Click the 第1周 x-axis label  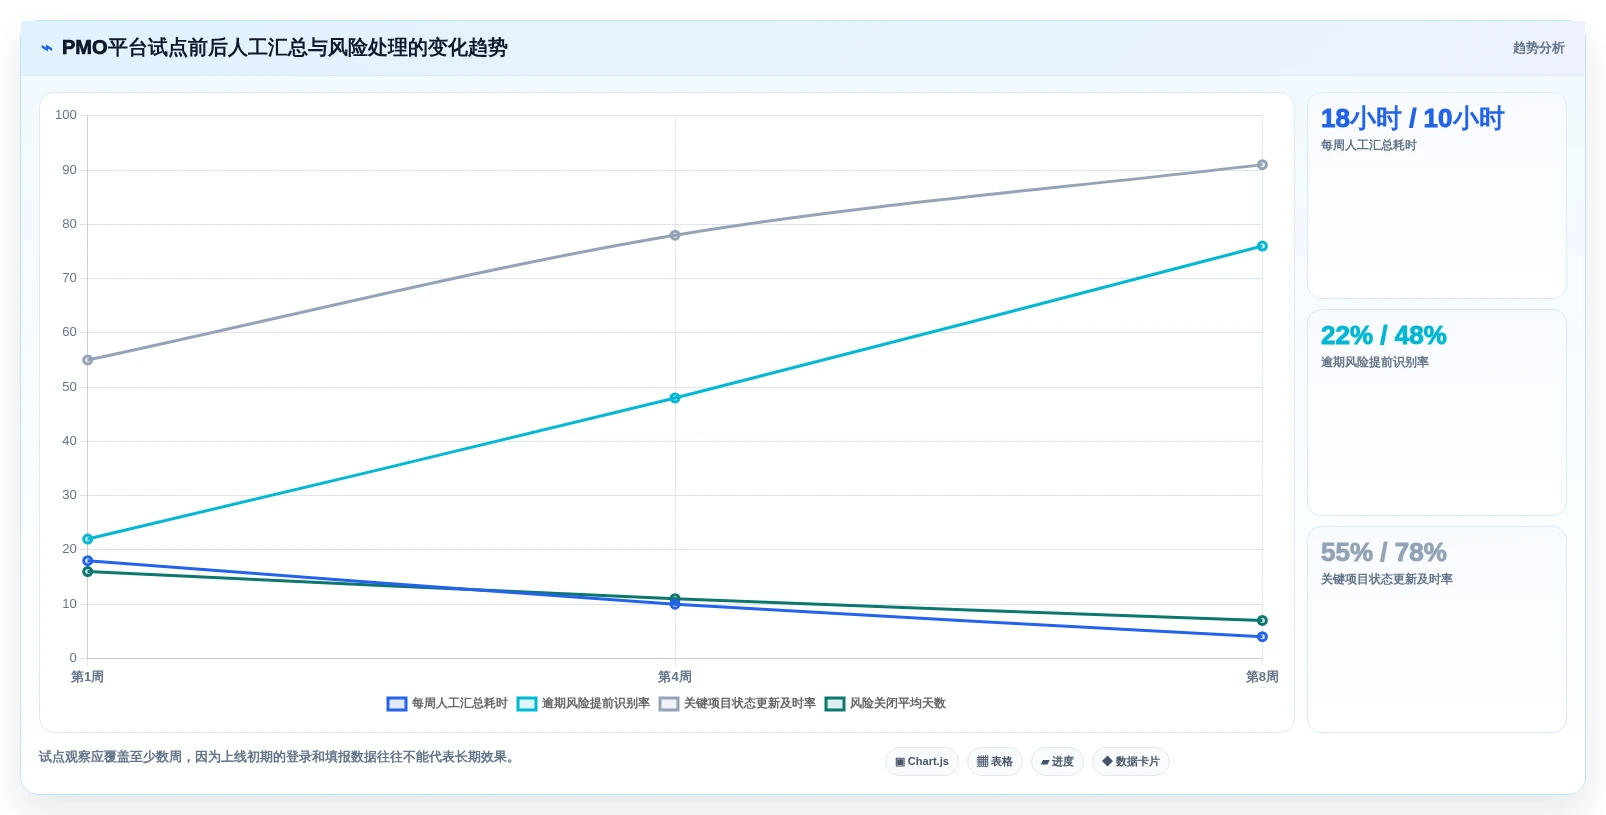87,677
